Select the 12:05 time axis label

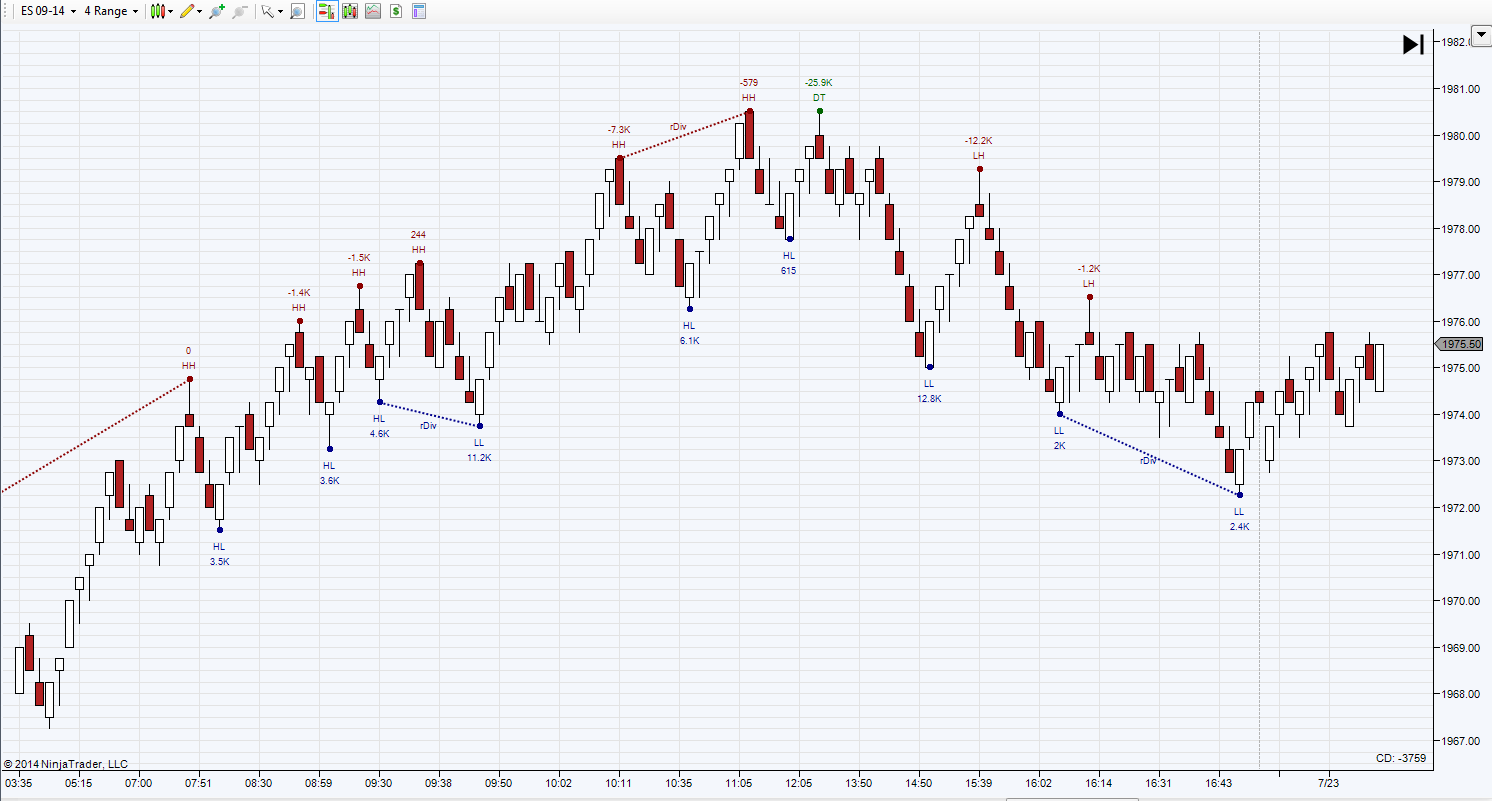799,782
